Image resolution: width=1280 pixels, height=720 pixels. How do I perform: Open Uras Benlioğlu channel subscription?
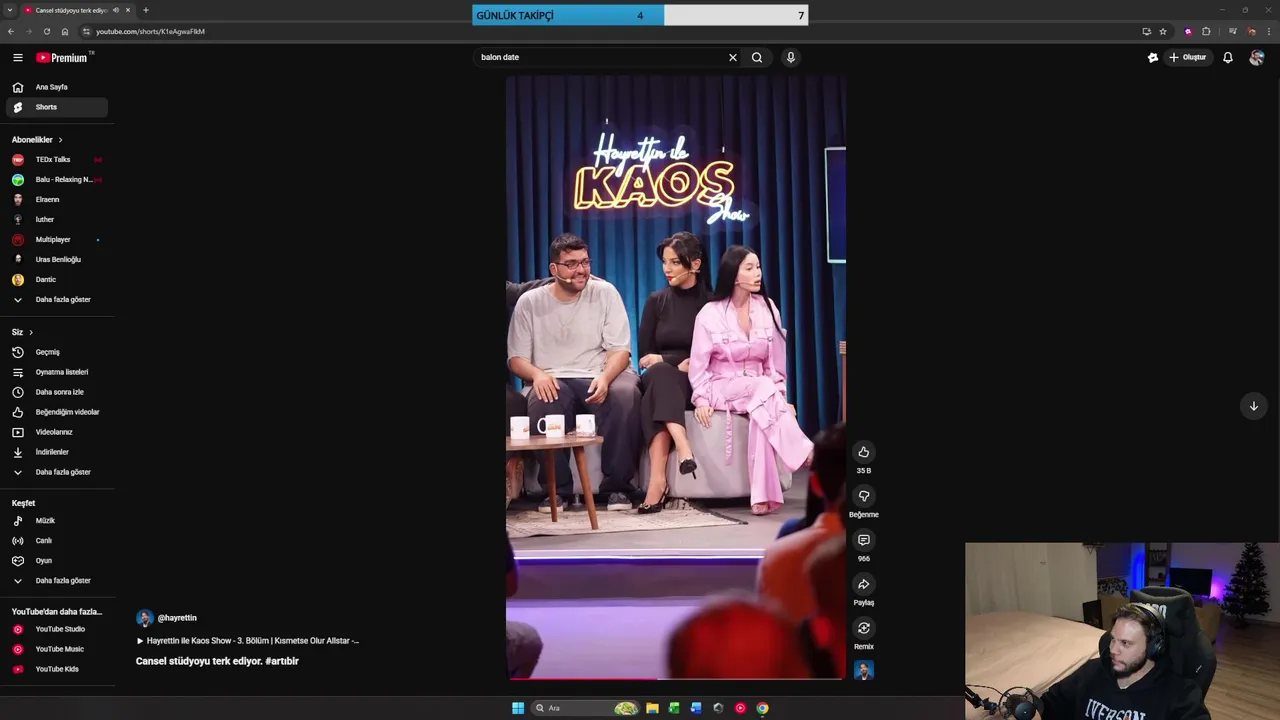[x=57, y=259]
